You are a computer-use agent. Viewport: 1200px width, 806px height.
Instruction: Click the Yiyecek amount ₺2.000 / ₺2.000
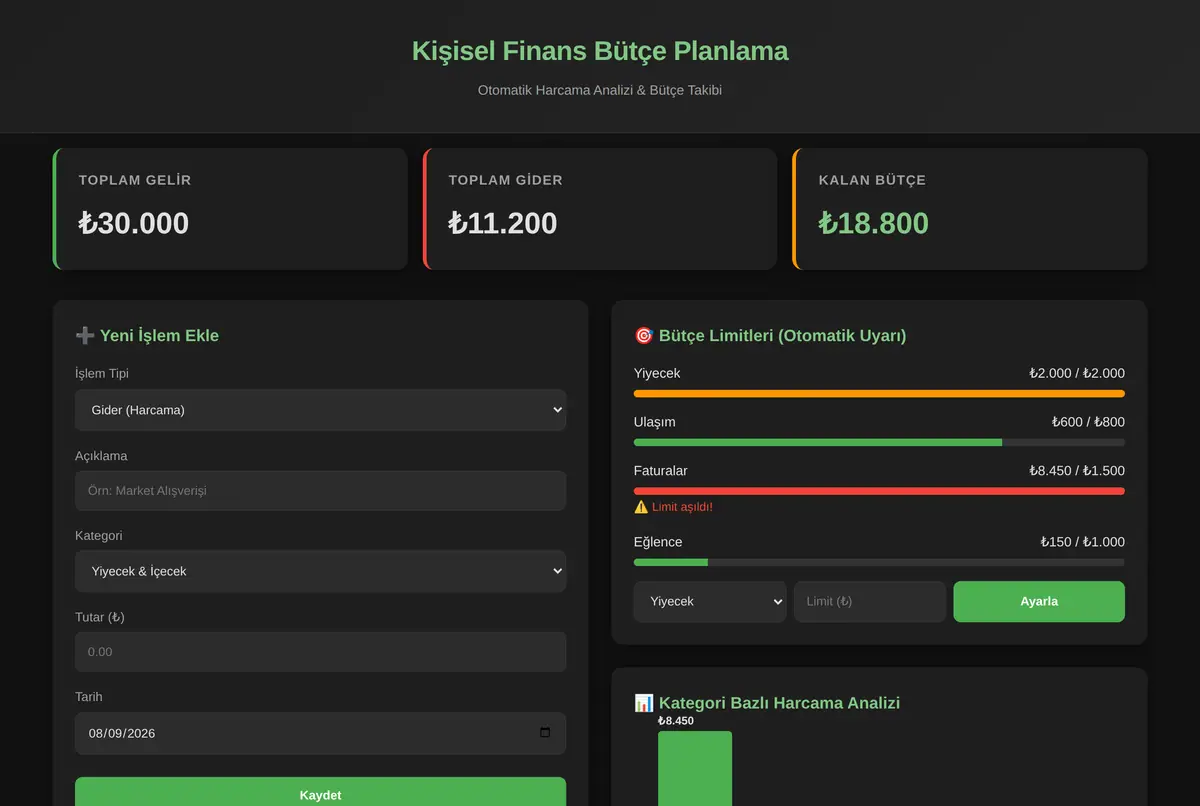1077,373
